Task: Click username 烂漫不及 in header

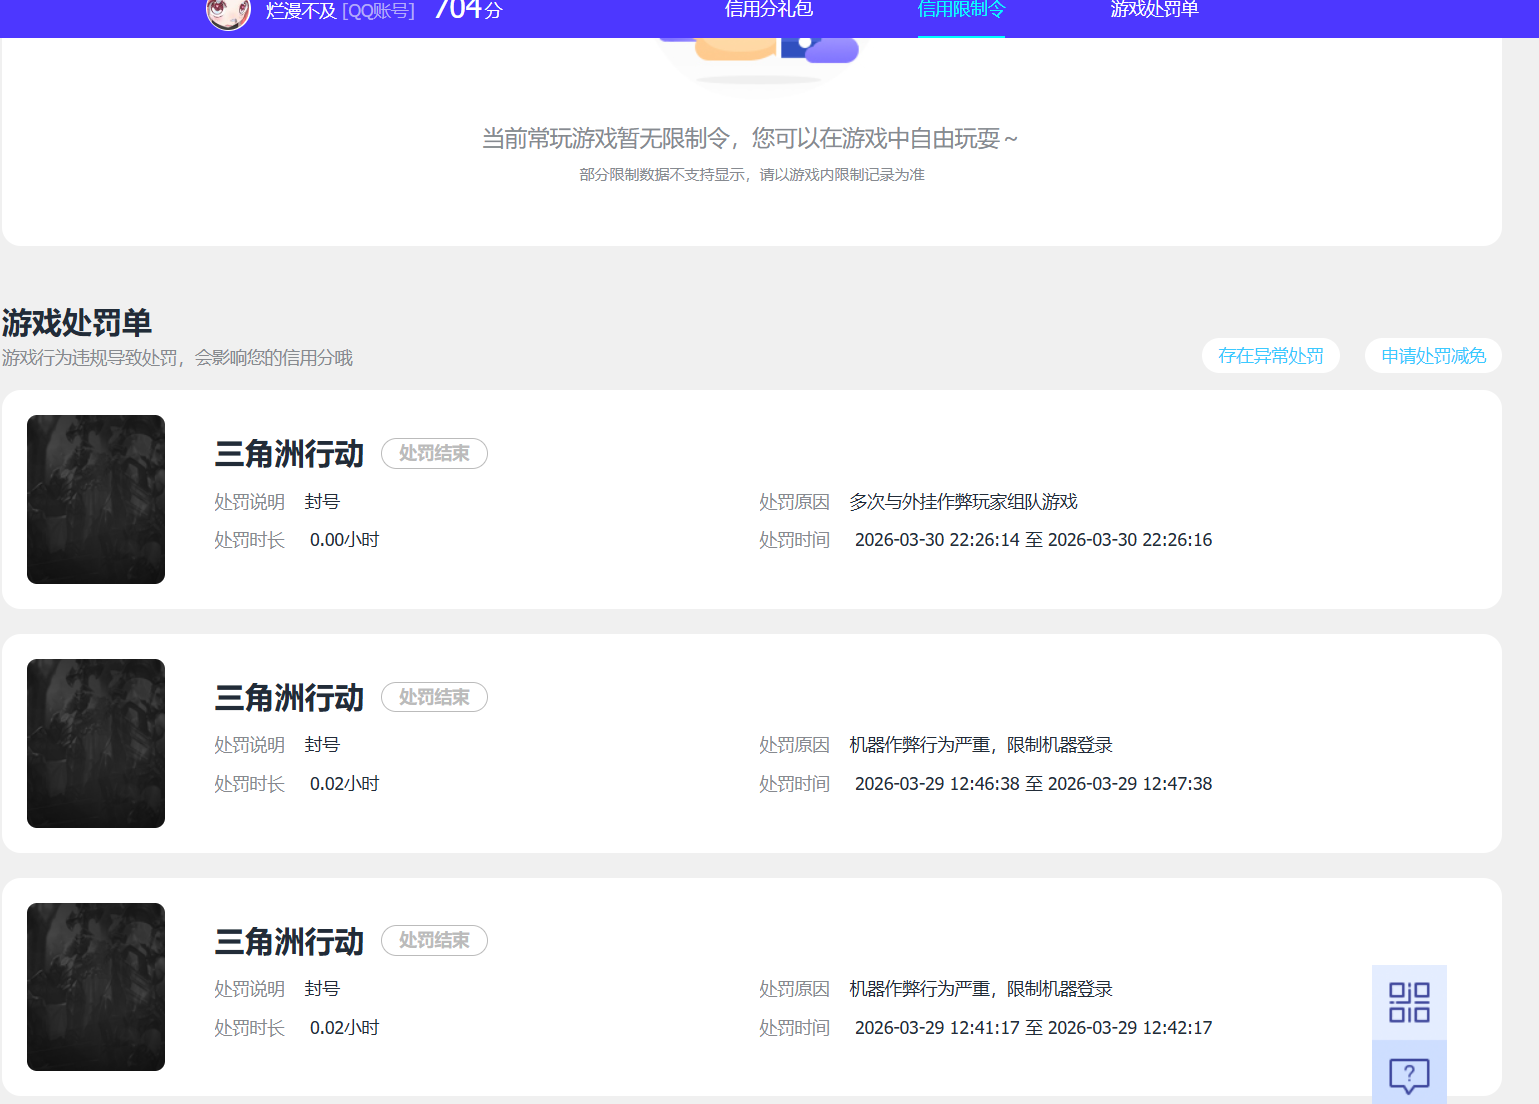Action: coord(301,11)
